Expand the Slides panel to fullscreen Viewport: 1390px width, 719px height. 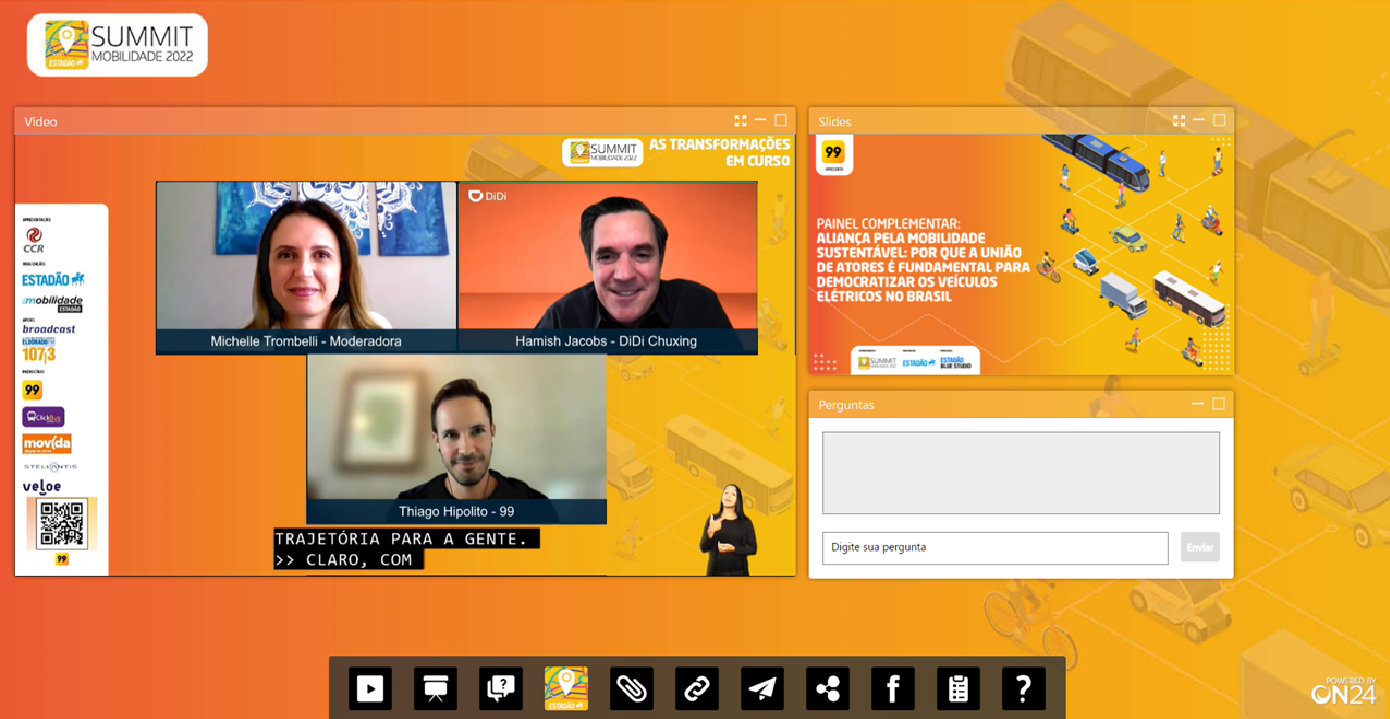1179,121
